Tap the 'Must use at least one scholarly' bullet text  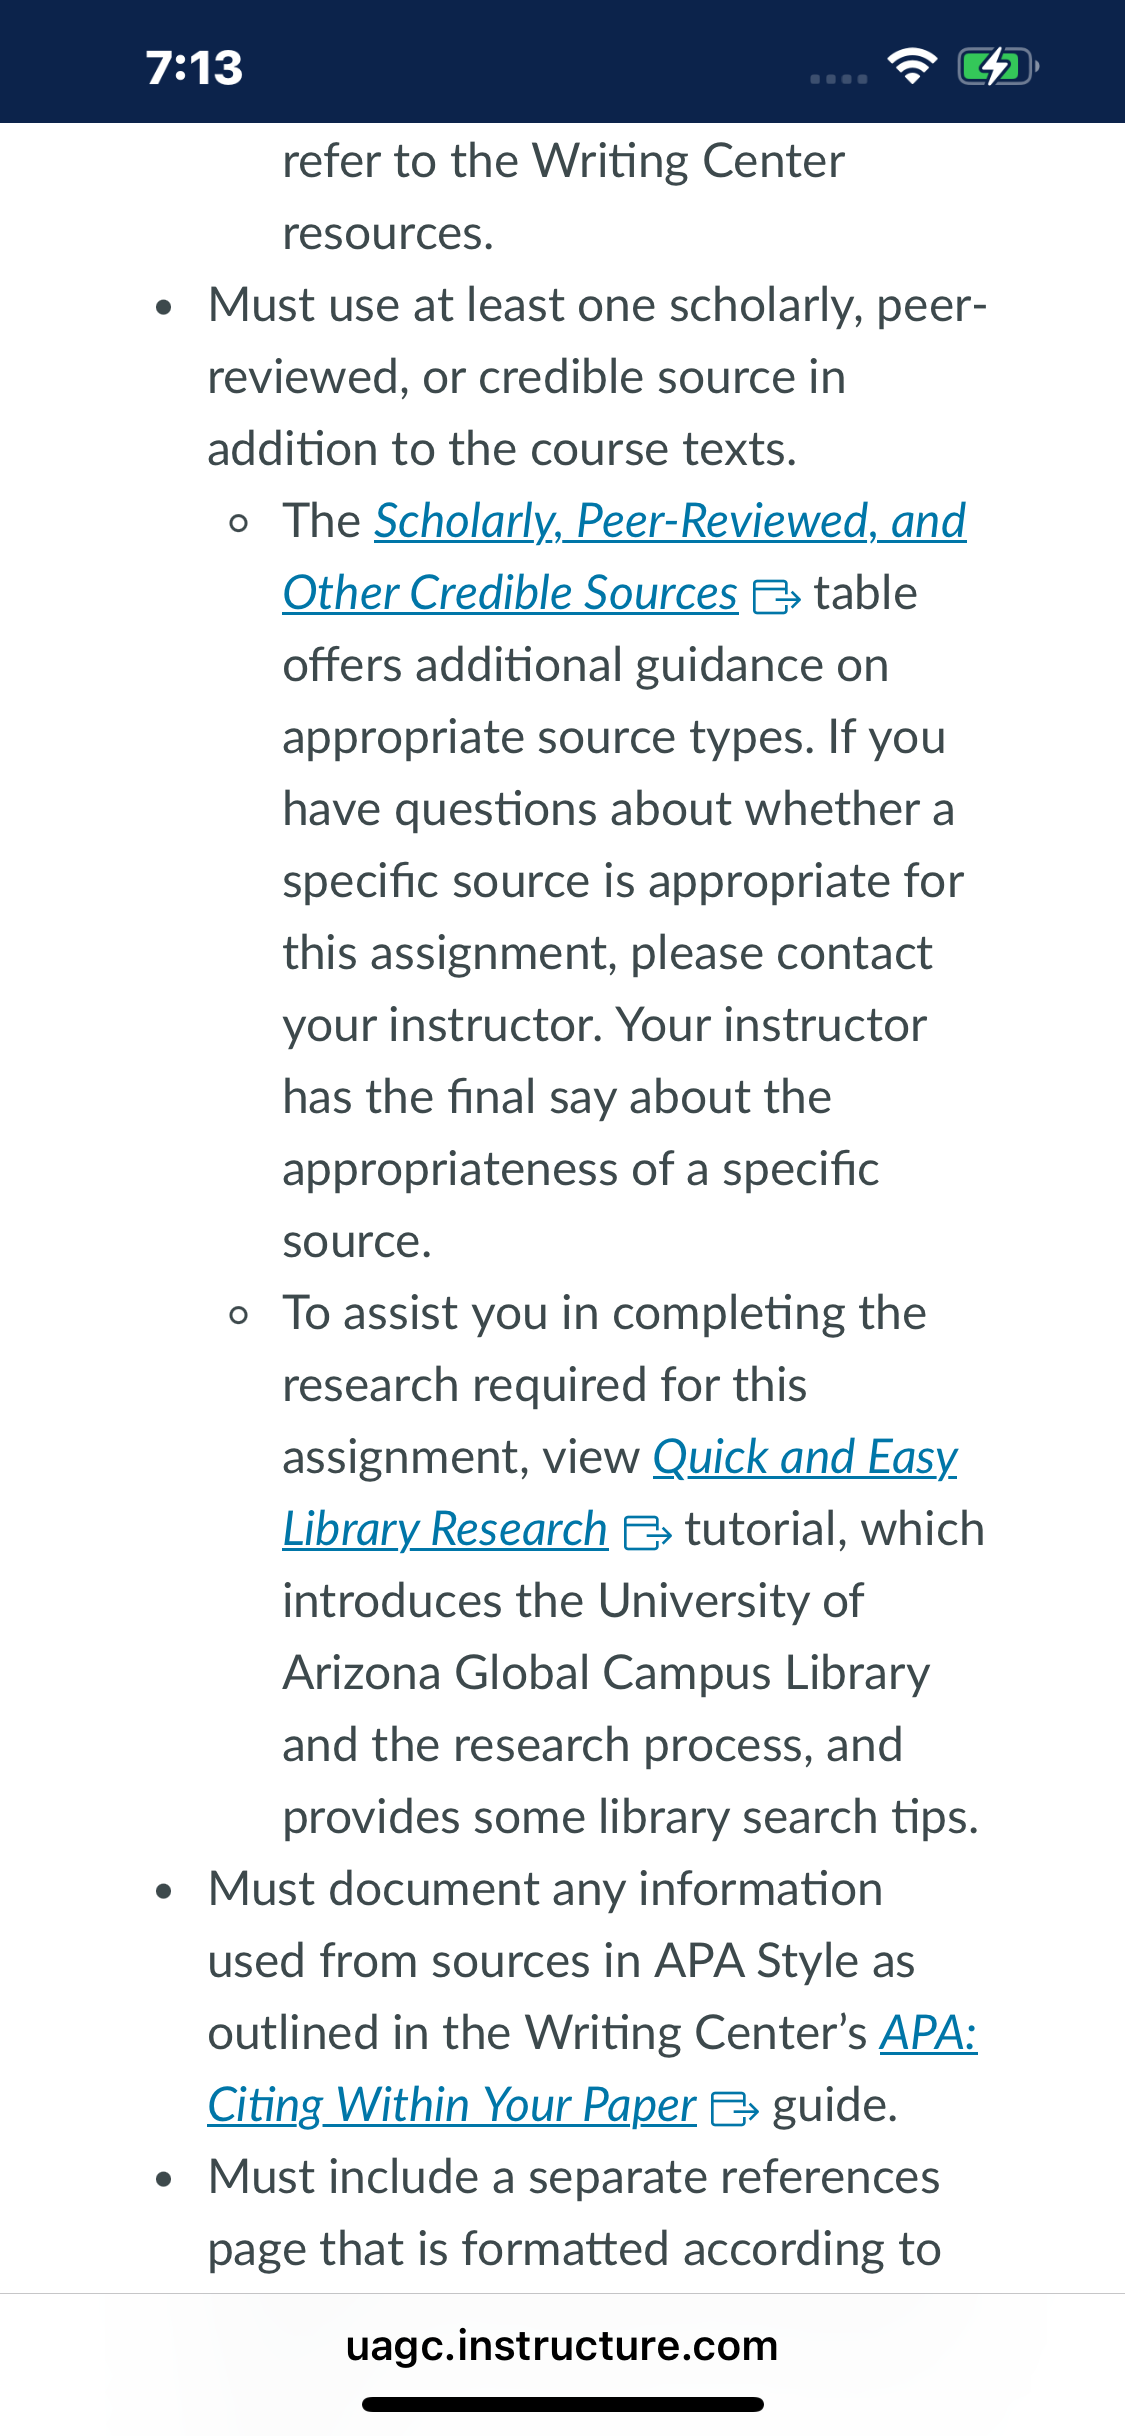pos(597,377)
